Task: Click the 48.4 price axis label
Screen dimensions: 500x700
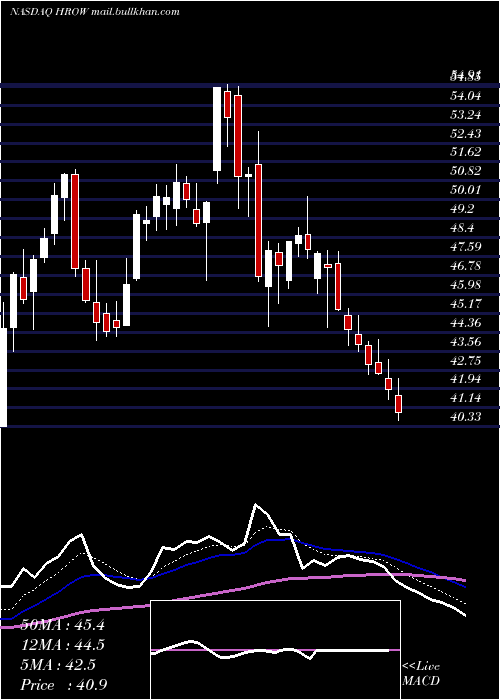Action: pos(462,228)
